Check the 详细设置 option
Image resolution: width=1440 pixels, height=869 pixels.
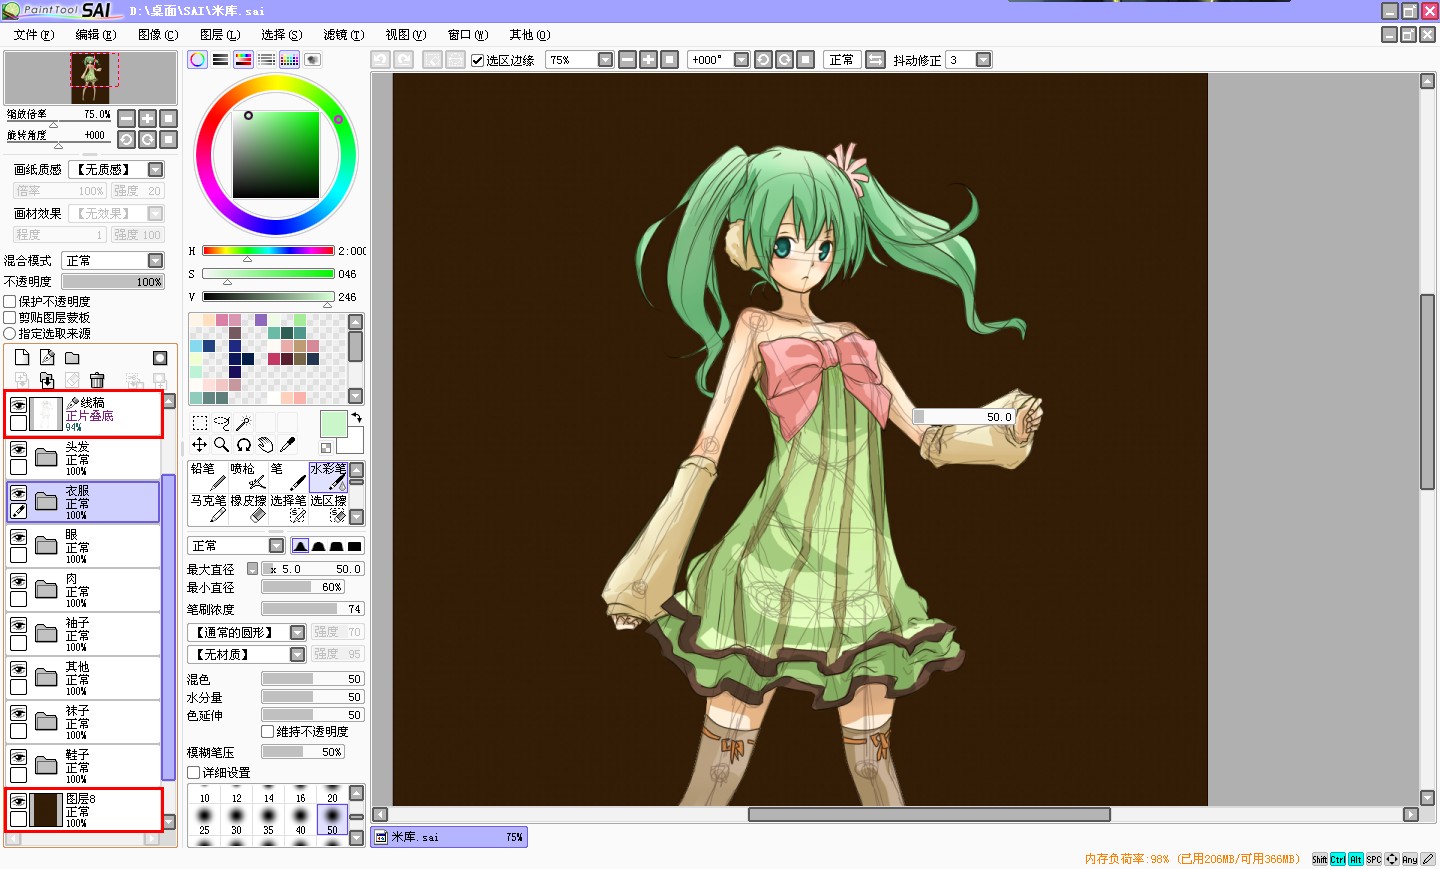[194, 773]
